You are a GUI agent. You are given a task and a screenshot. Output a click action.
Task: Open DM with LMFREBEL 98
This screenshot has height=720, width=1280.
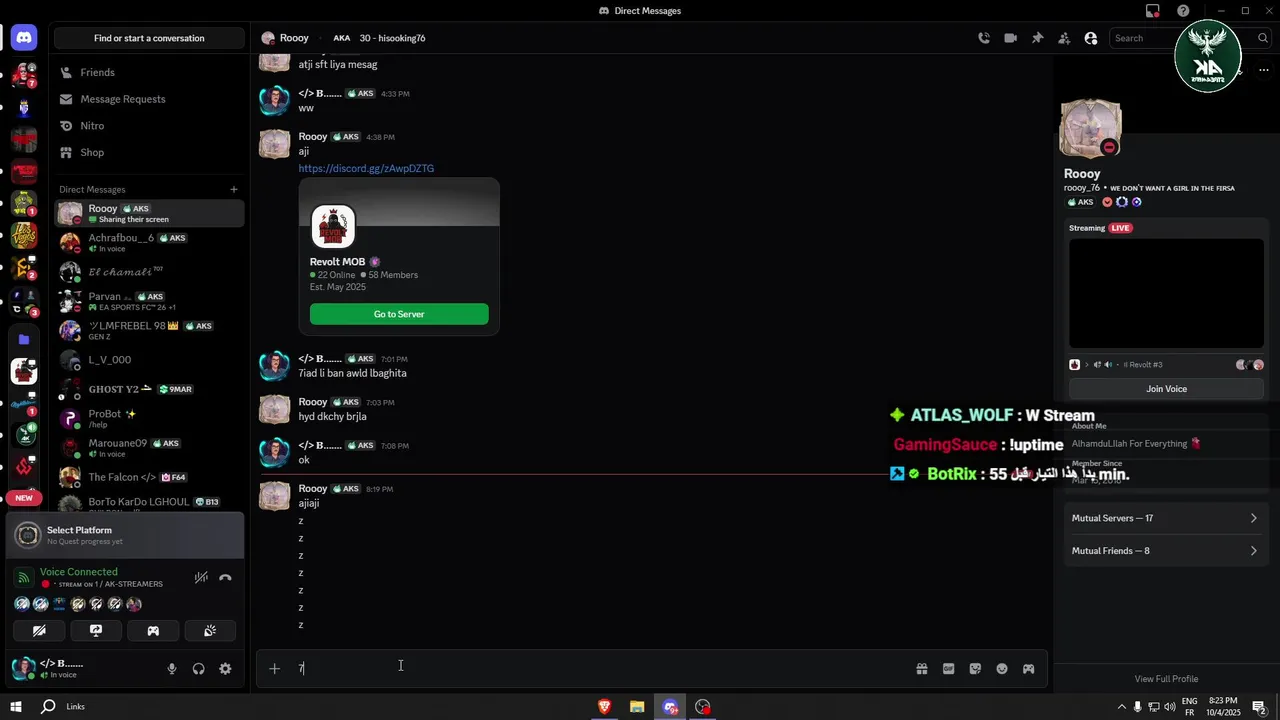click(149, 330)
